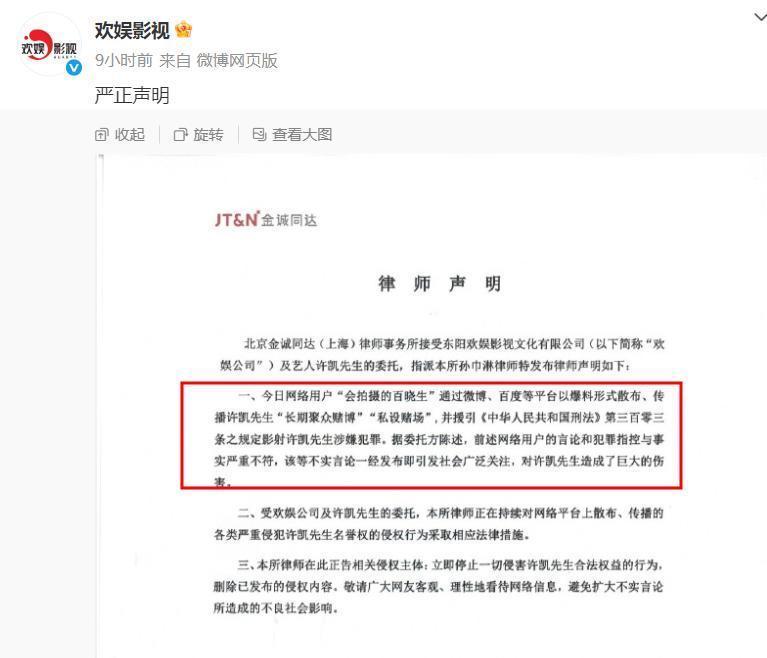Click the 严正声明 post text

tap(132, 95)
